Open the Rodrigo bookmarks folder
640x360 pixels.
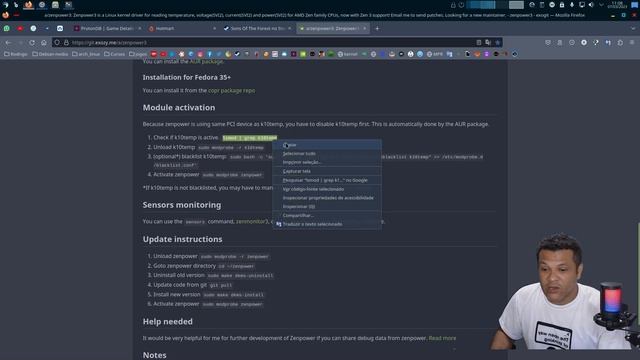tap(16, 54)
